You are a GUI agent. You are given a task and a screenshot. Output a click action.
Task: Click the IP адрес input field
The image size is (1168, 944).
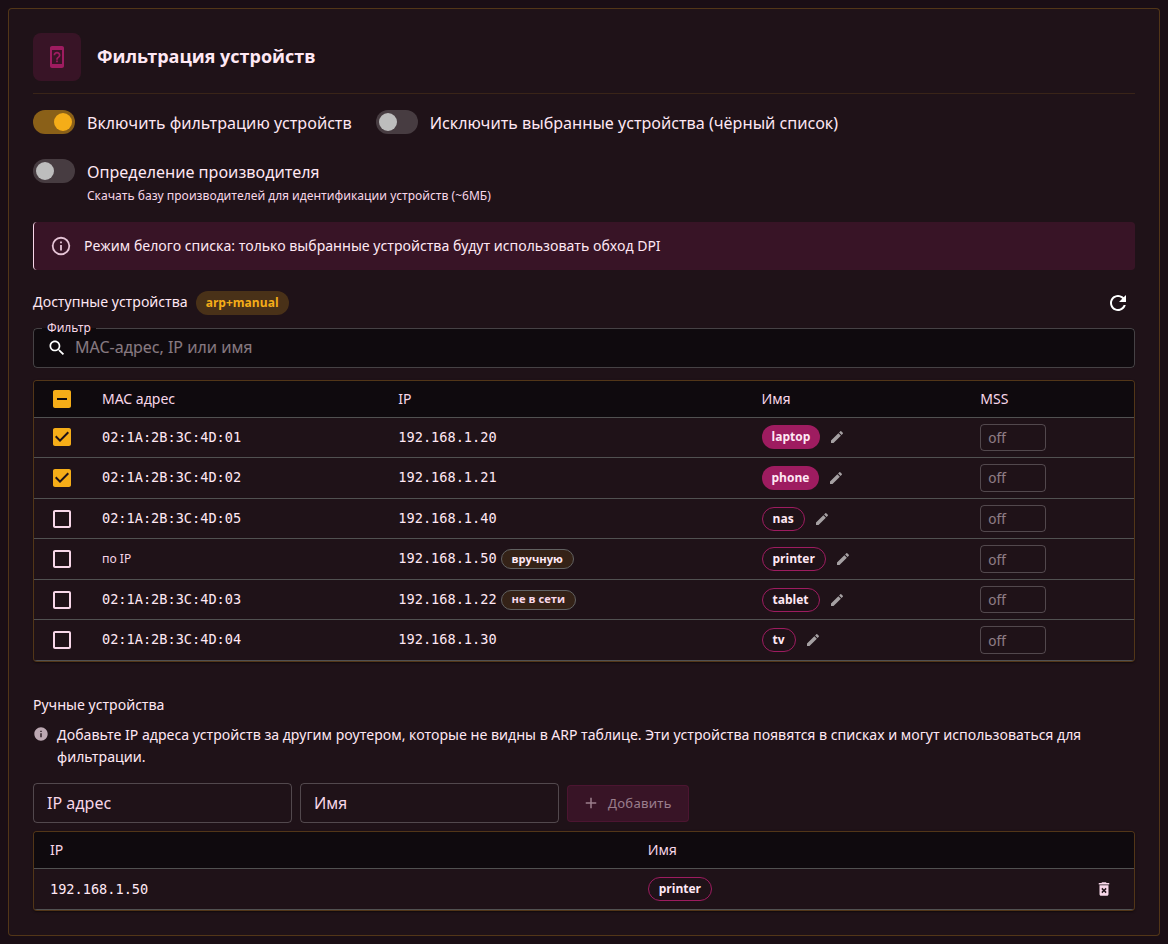coord(162,803)
